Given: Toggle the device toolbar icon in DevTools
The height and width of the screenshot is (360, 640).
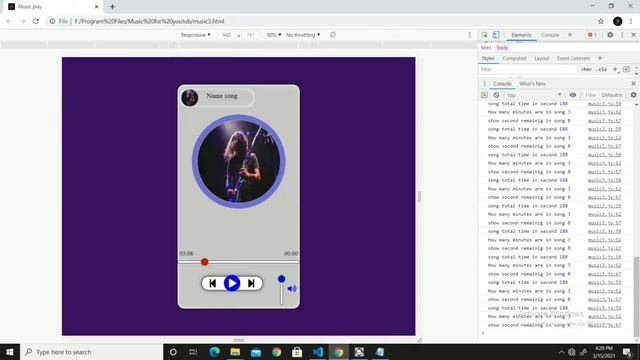Looking at the screenshot, I should (496, 35).
